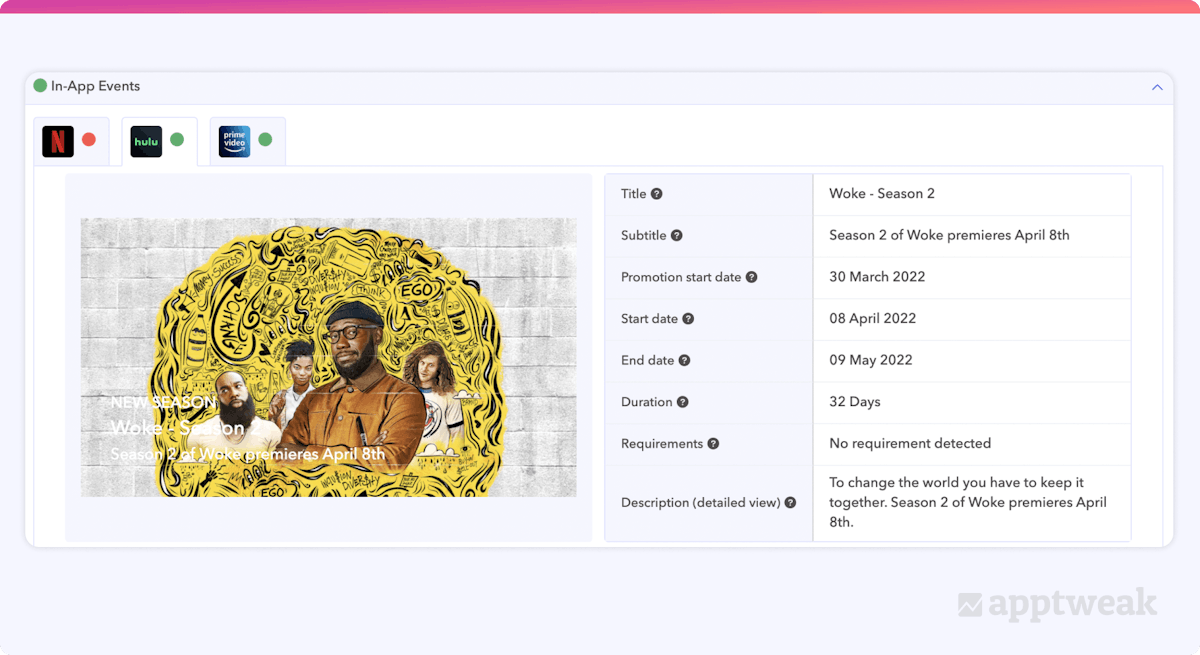Open the help icon beside Subtitle

[677, 236]
